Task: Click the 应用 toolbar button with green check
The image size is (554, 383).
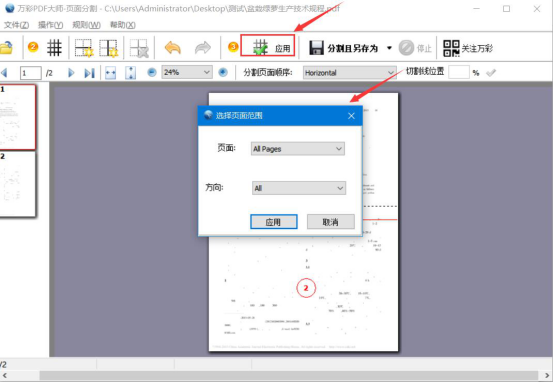Action: [x=267, y=45]
